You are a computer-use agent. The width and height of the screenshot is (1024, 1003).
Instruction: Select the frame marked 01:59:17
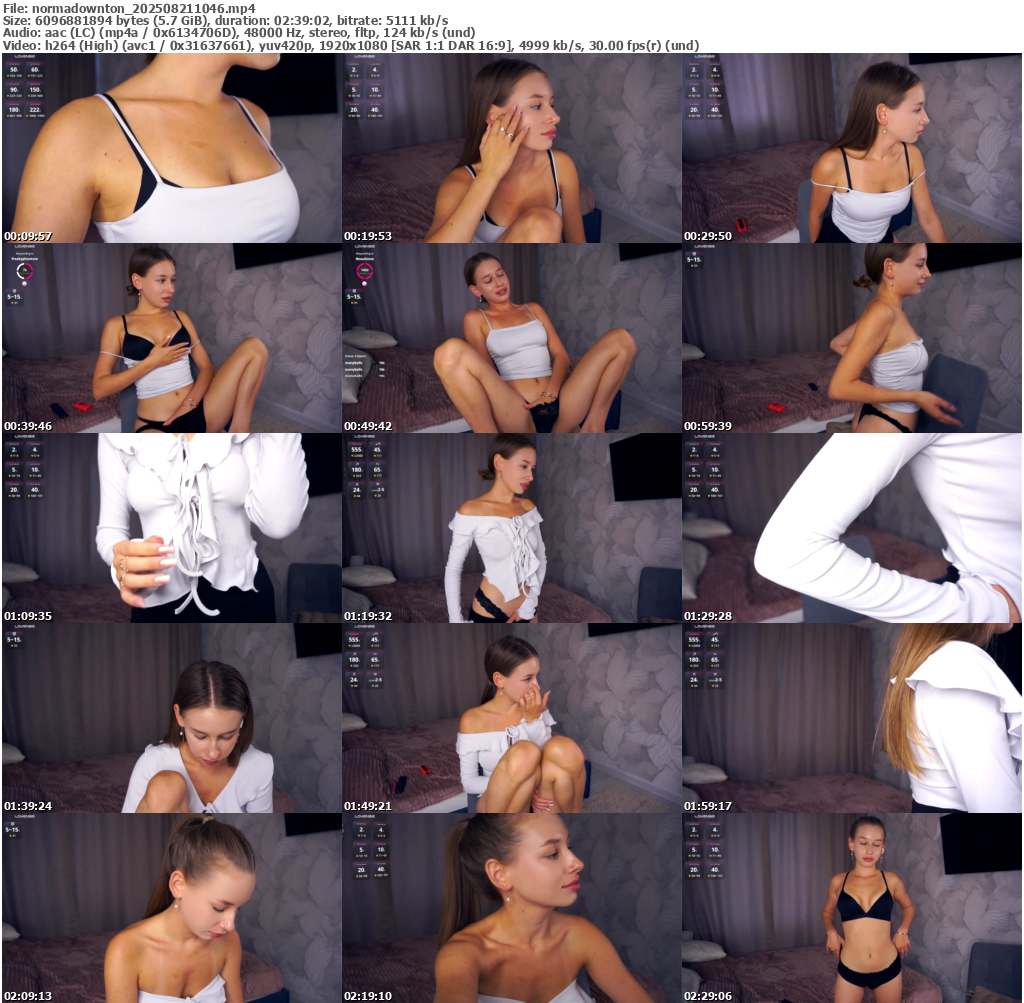point(852,718)
